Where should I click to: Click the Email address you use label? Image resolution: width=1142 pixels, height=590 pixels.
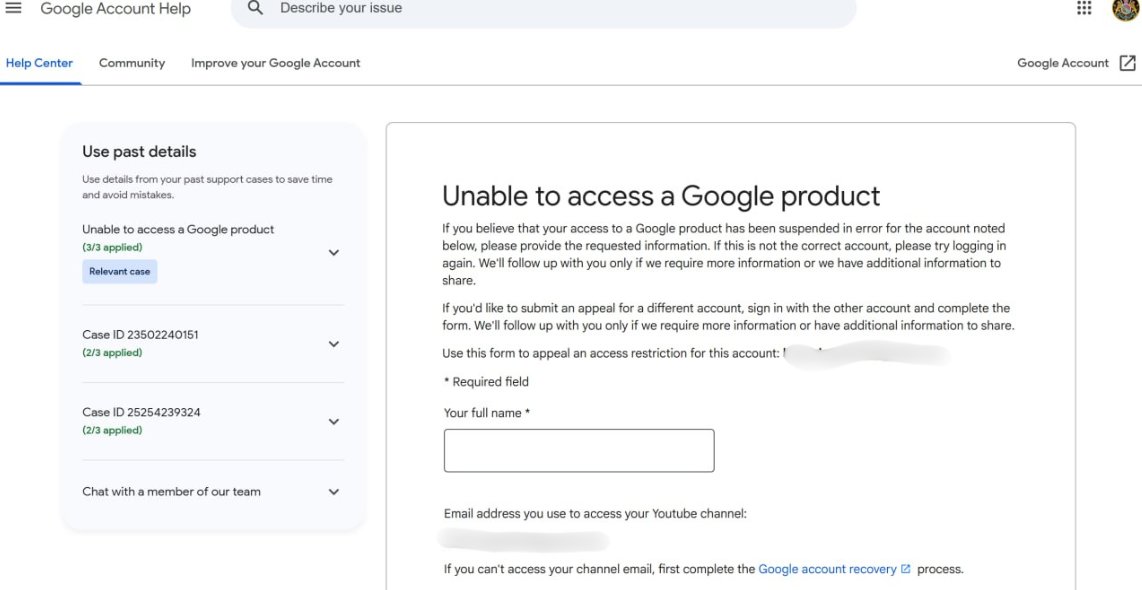pos(595,514)
